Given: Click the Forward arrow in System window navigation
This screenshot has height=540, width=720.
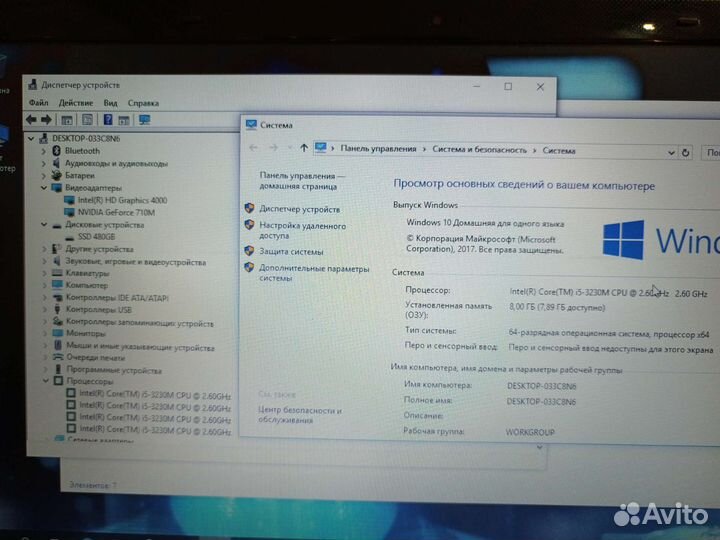Looking at the screenshot, I should click(x=273, y=147).
